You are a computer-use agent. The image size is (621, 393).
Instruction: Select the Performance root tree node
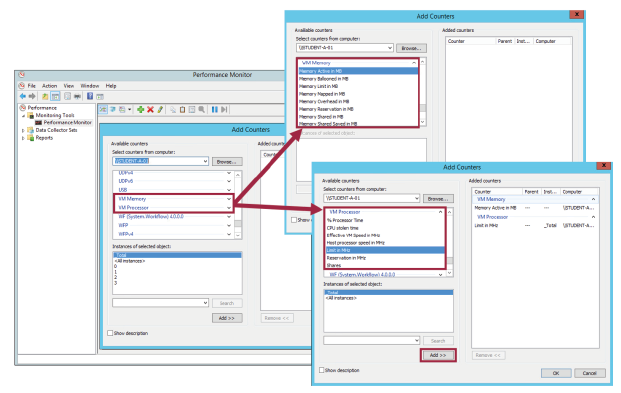click(42, 108)
